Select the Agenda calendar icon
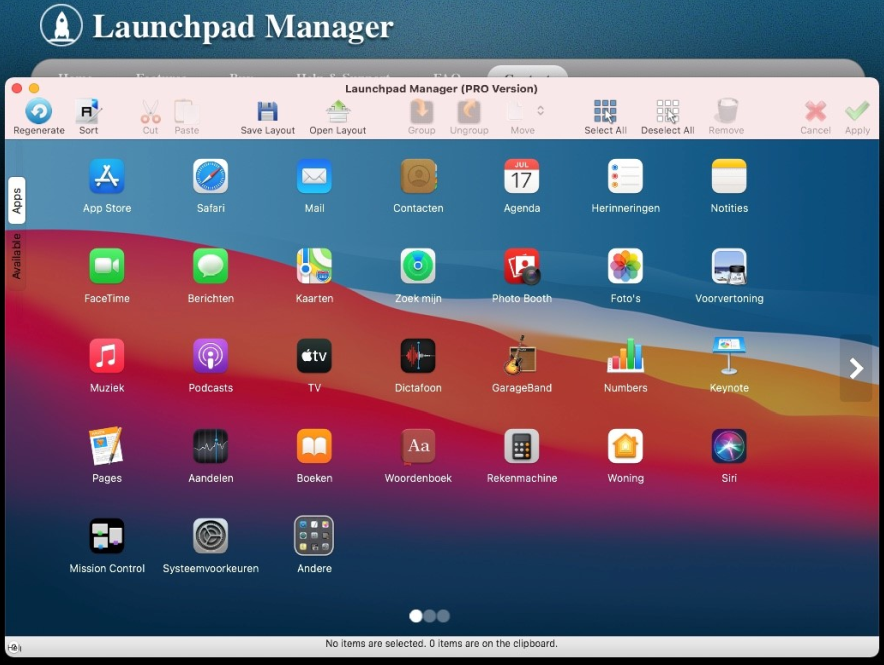The width and height of the screenshot is (884, 665). (x=521, y=176)
